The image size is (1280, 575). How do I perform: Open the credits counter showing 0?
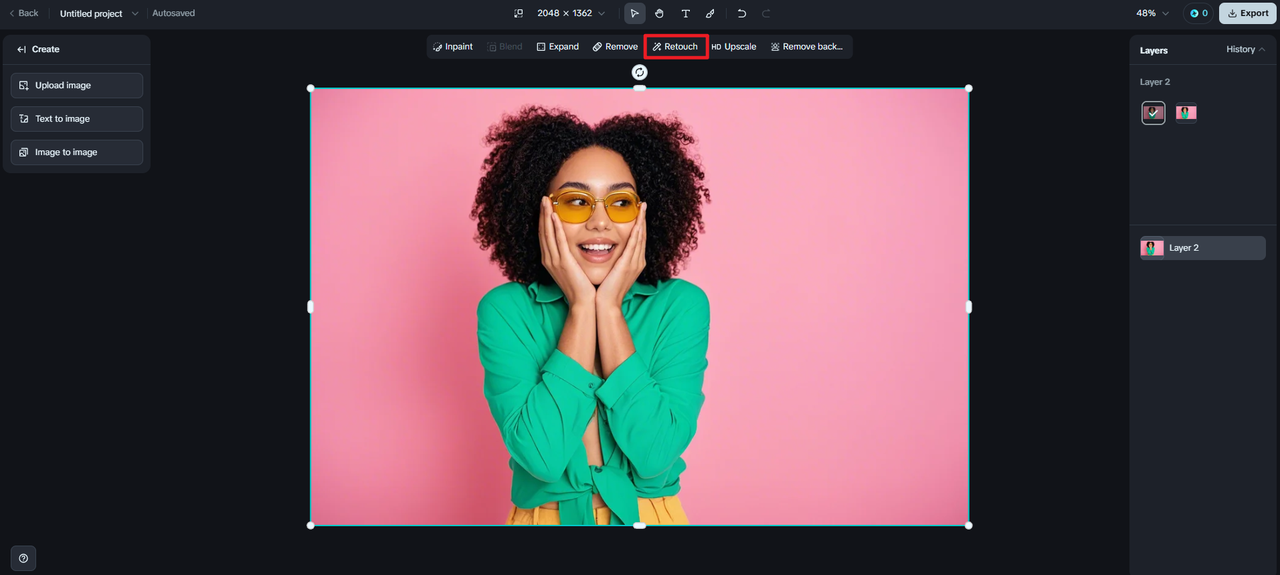tap(1198, 13)
